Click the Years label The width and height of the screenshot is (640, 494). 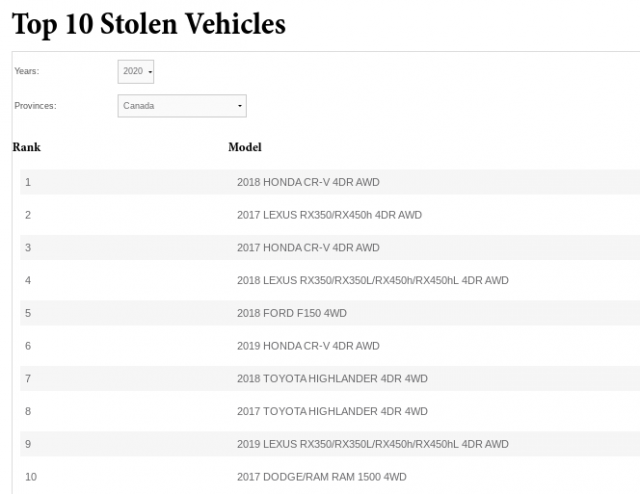[27, 71]
